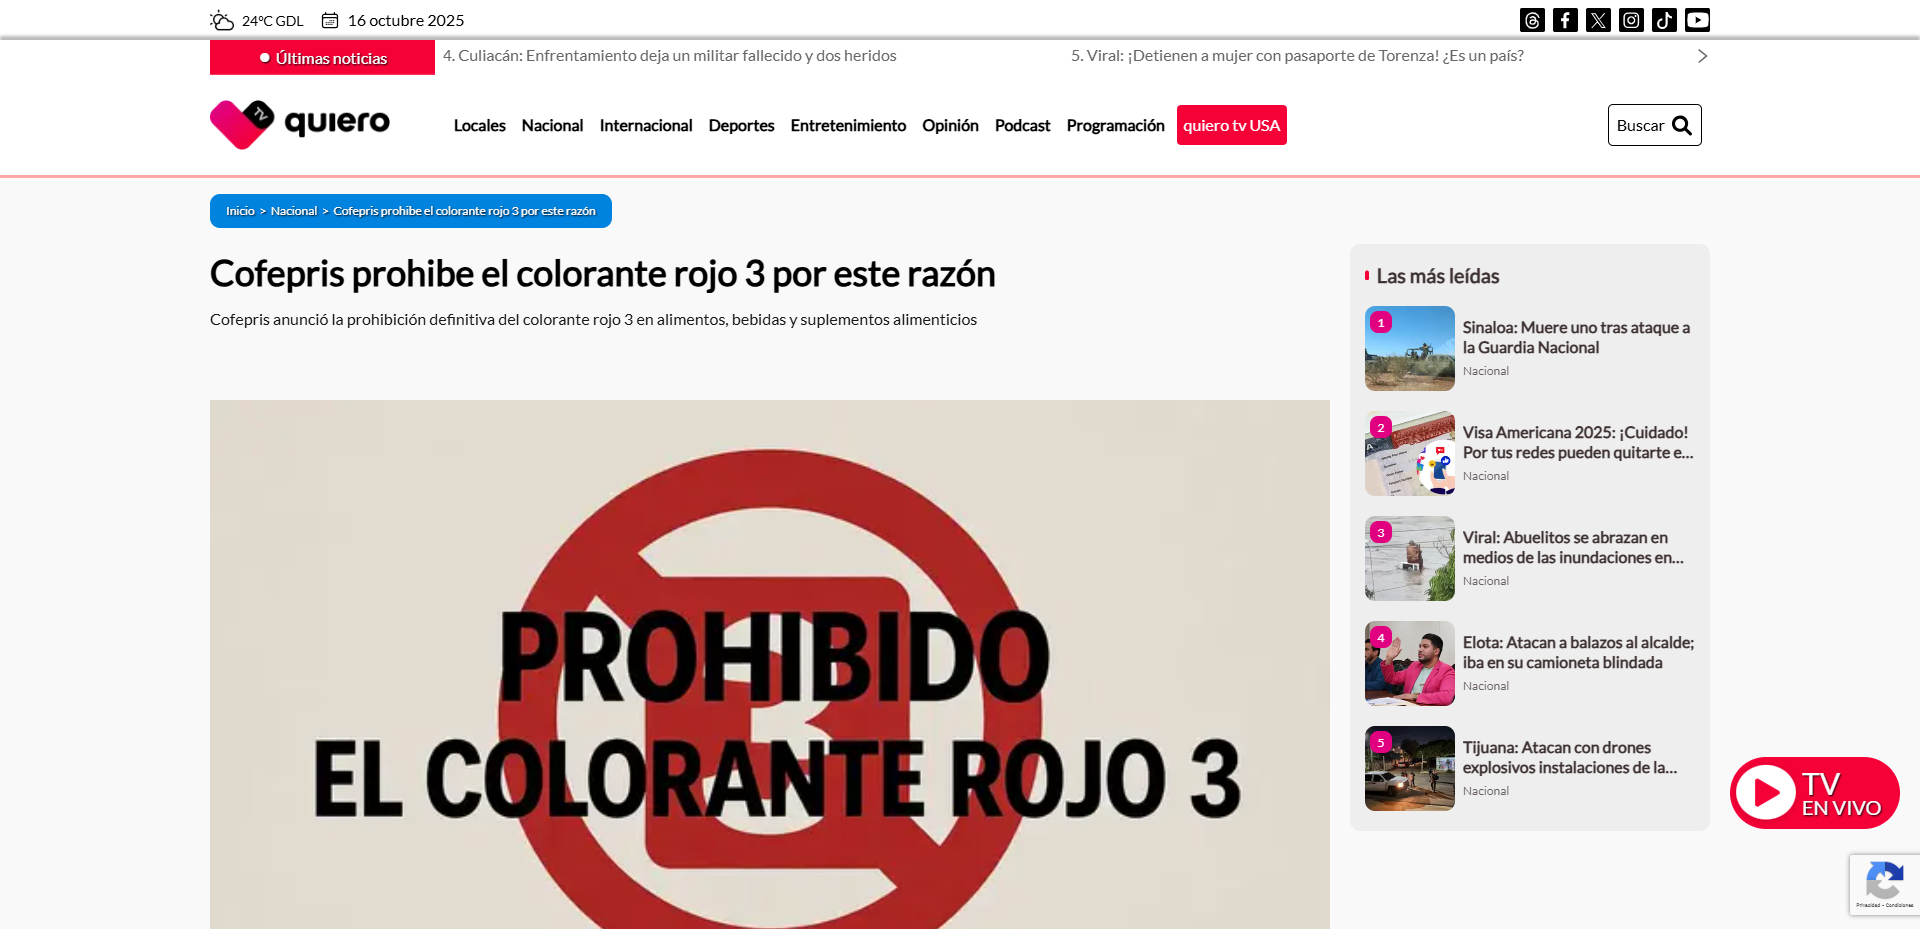Screen dimensions: 1920x929
Task: Click the Cofepris prohibe article headline
Action: tap(603, 274)
